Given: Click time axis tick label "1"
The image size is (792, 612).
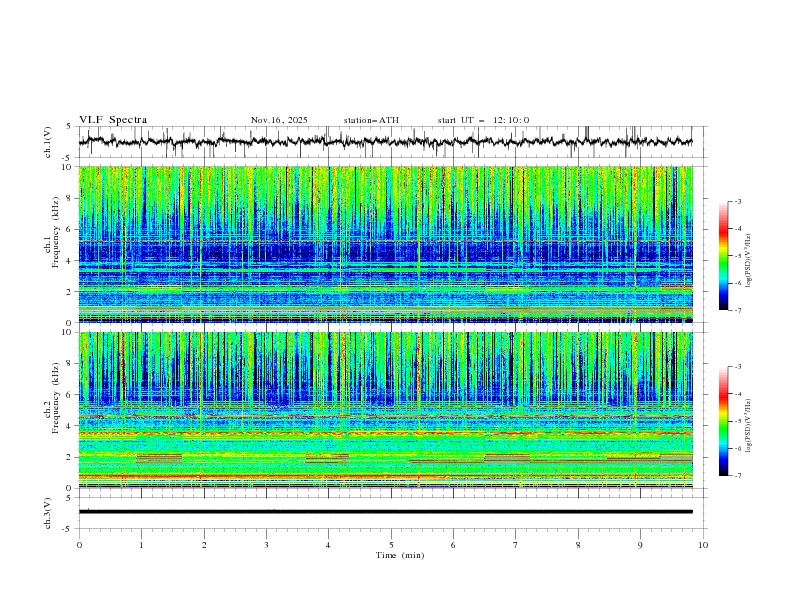Looking at the screenshot, I should click(x=141, y=545).
